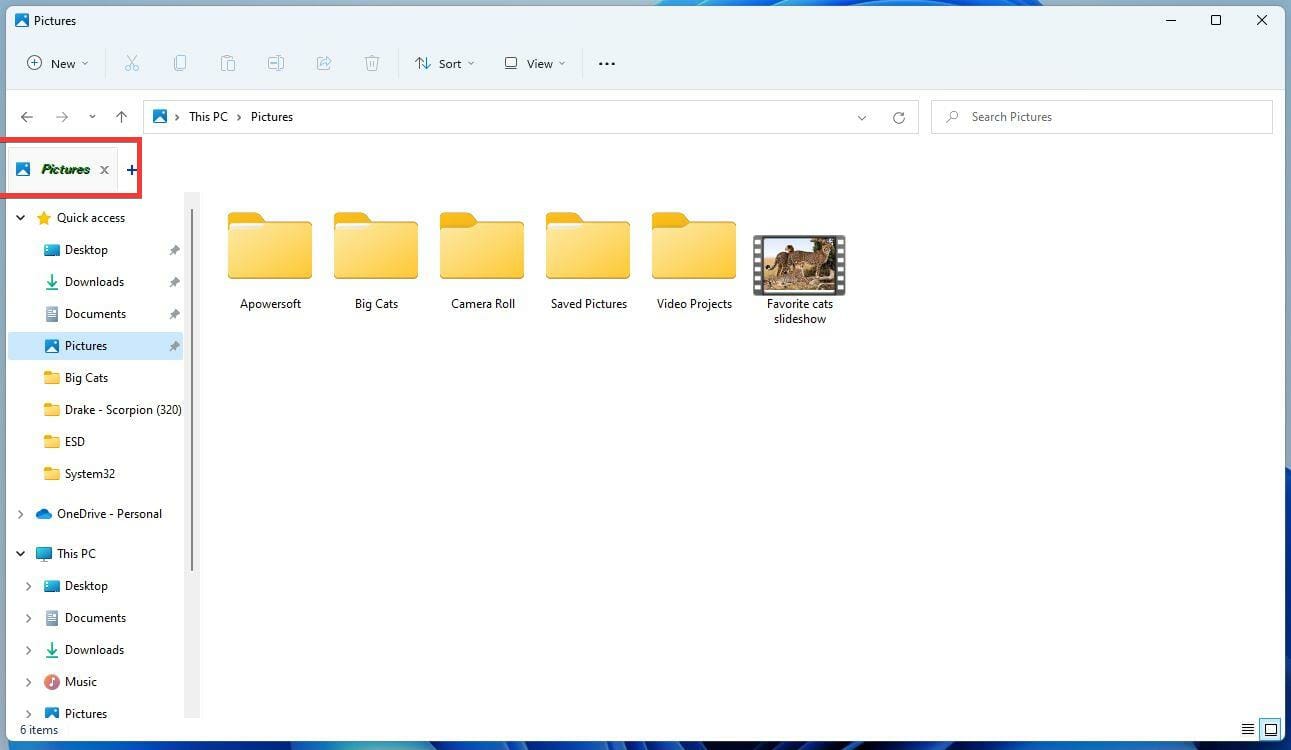Open the Big Cats folder in the sidebar
1291x750 pixels.
pos(88,377)
